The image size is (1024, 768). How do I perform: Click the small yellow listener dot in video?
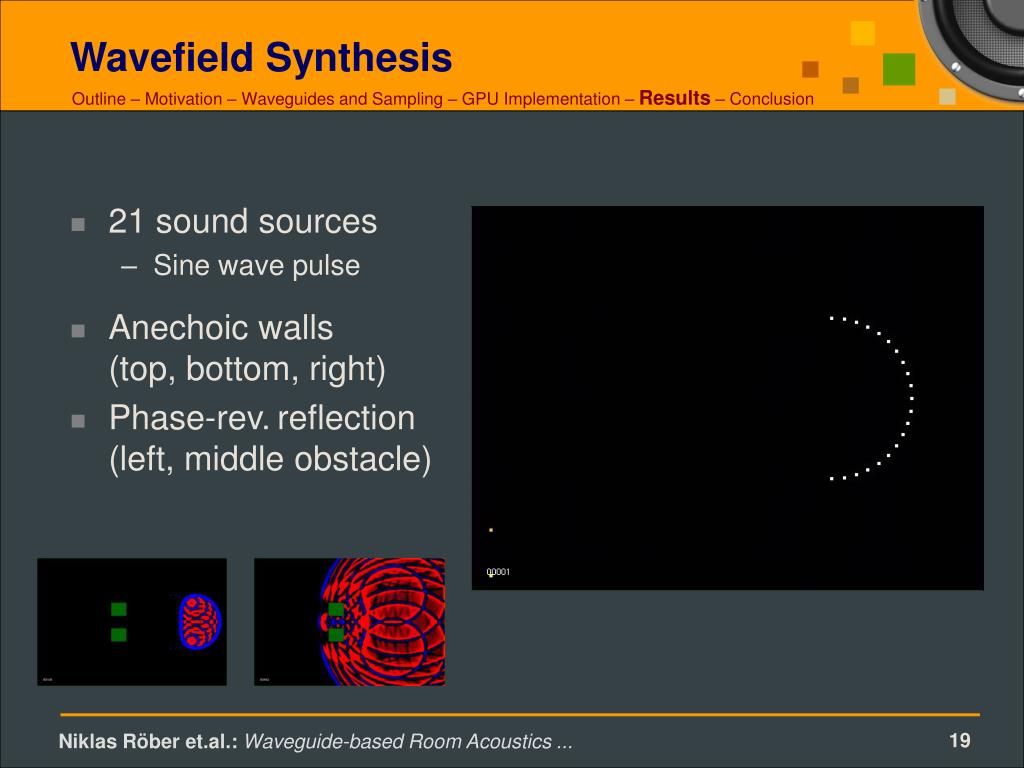click(x=491, y=530)
